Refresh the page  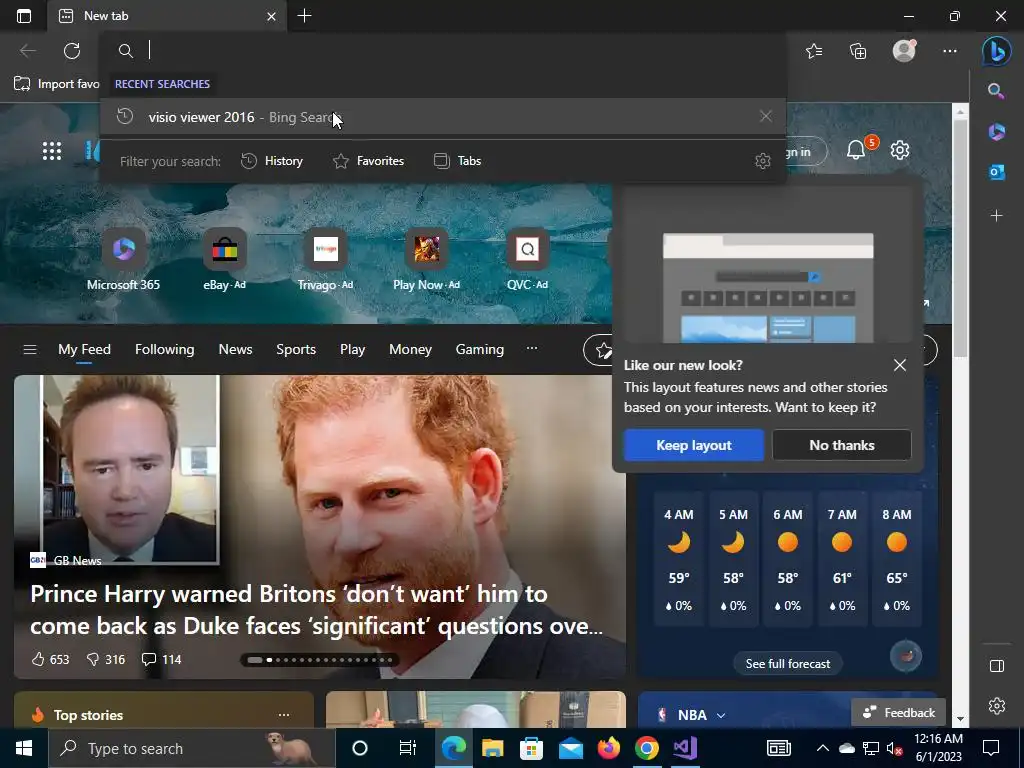pos(72,50)
